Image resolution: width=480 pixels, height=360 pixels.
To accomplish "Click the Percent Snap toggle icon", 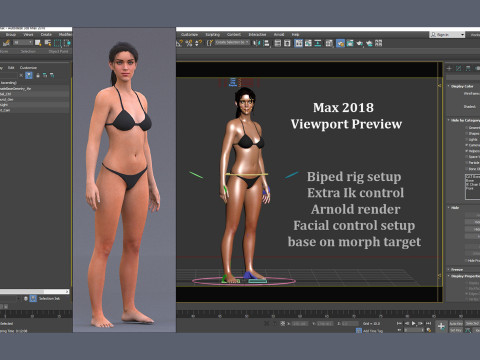I will [x=189, y=43].
